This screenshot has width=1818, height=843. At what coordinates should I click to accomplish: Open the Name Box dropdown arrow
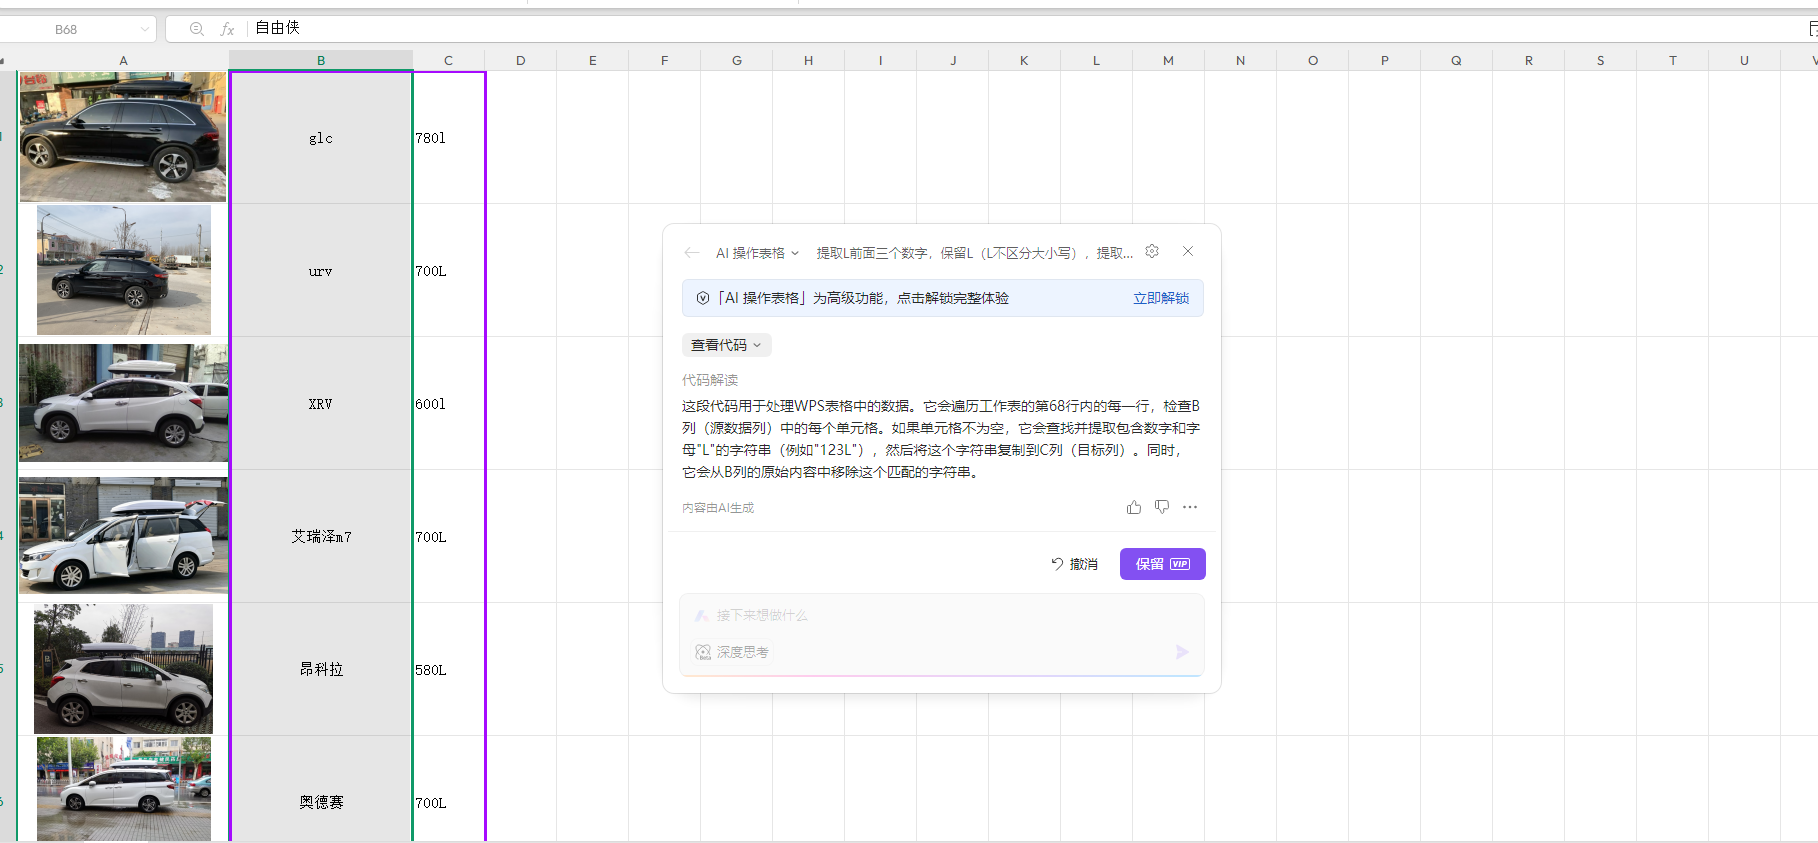point(145,29)
